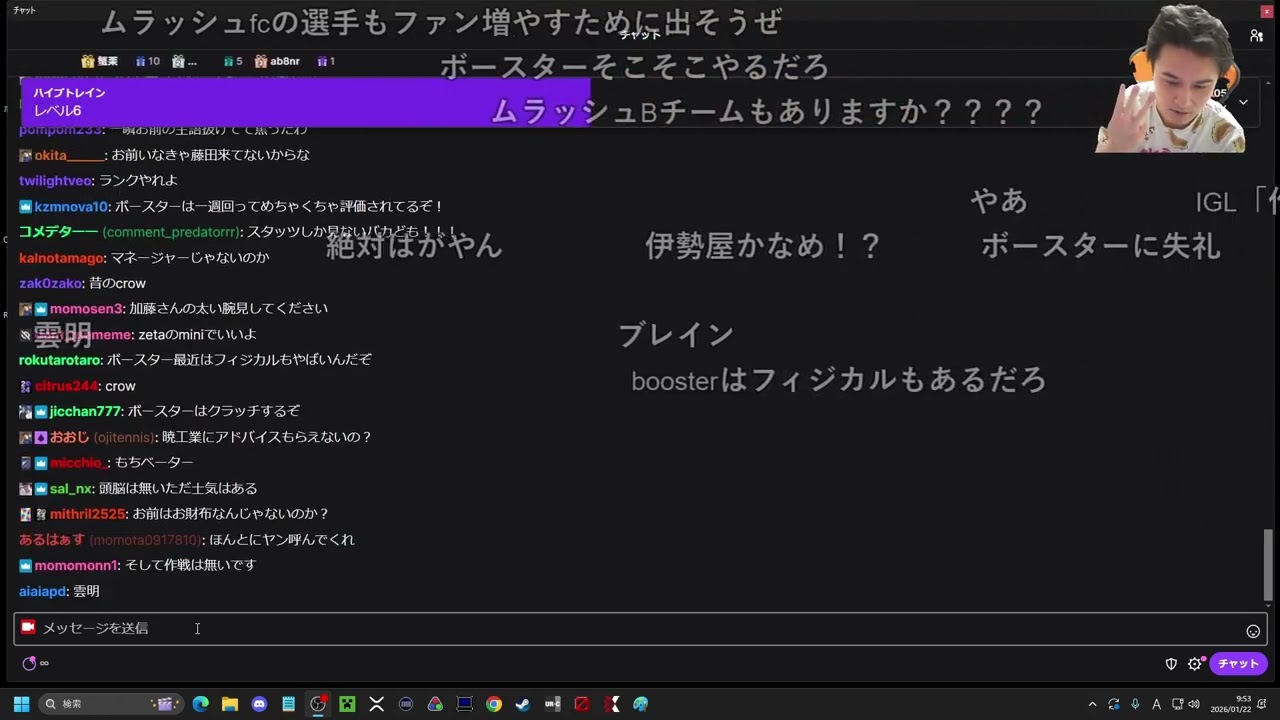Open Discord from the taskbar

259,704
